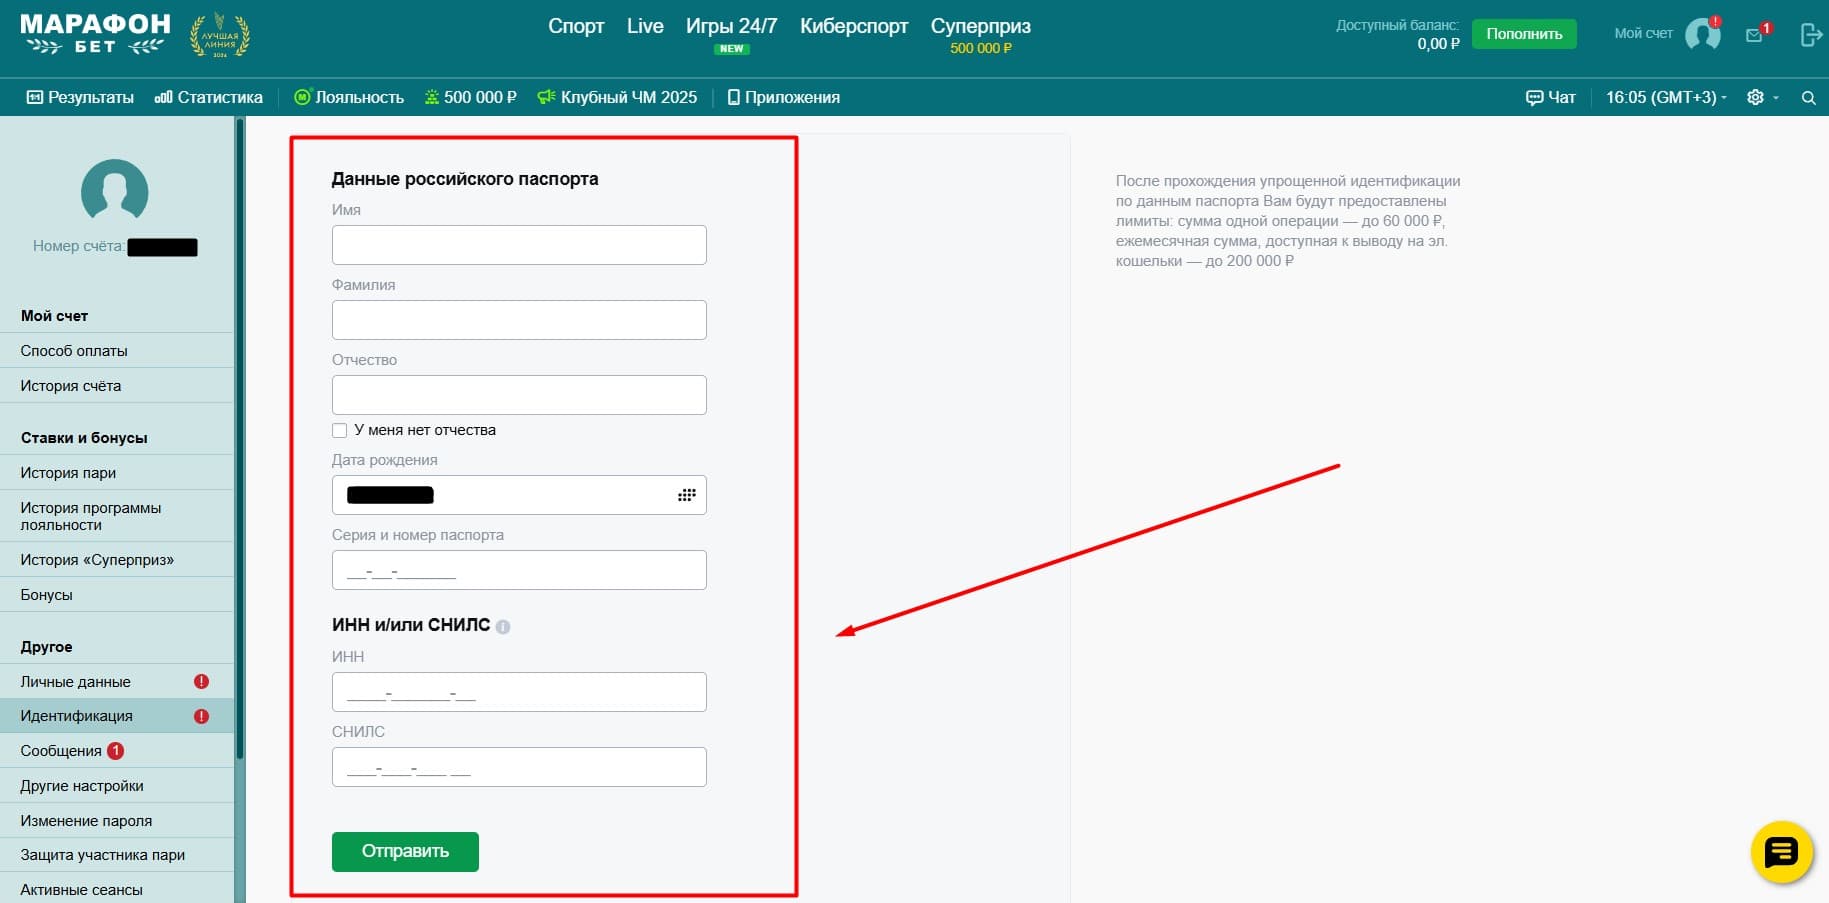This screenshot has width=1829, height=903.
Task: Open Лояльность program link
Action: click(349, 97)
